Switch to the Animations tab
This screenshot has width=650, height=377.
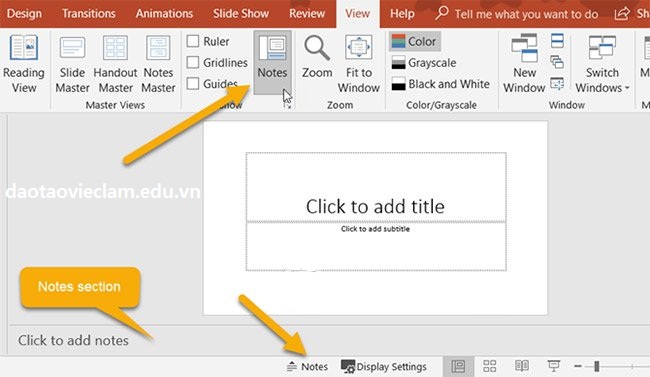[164, 14]
